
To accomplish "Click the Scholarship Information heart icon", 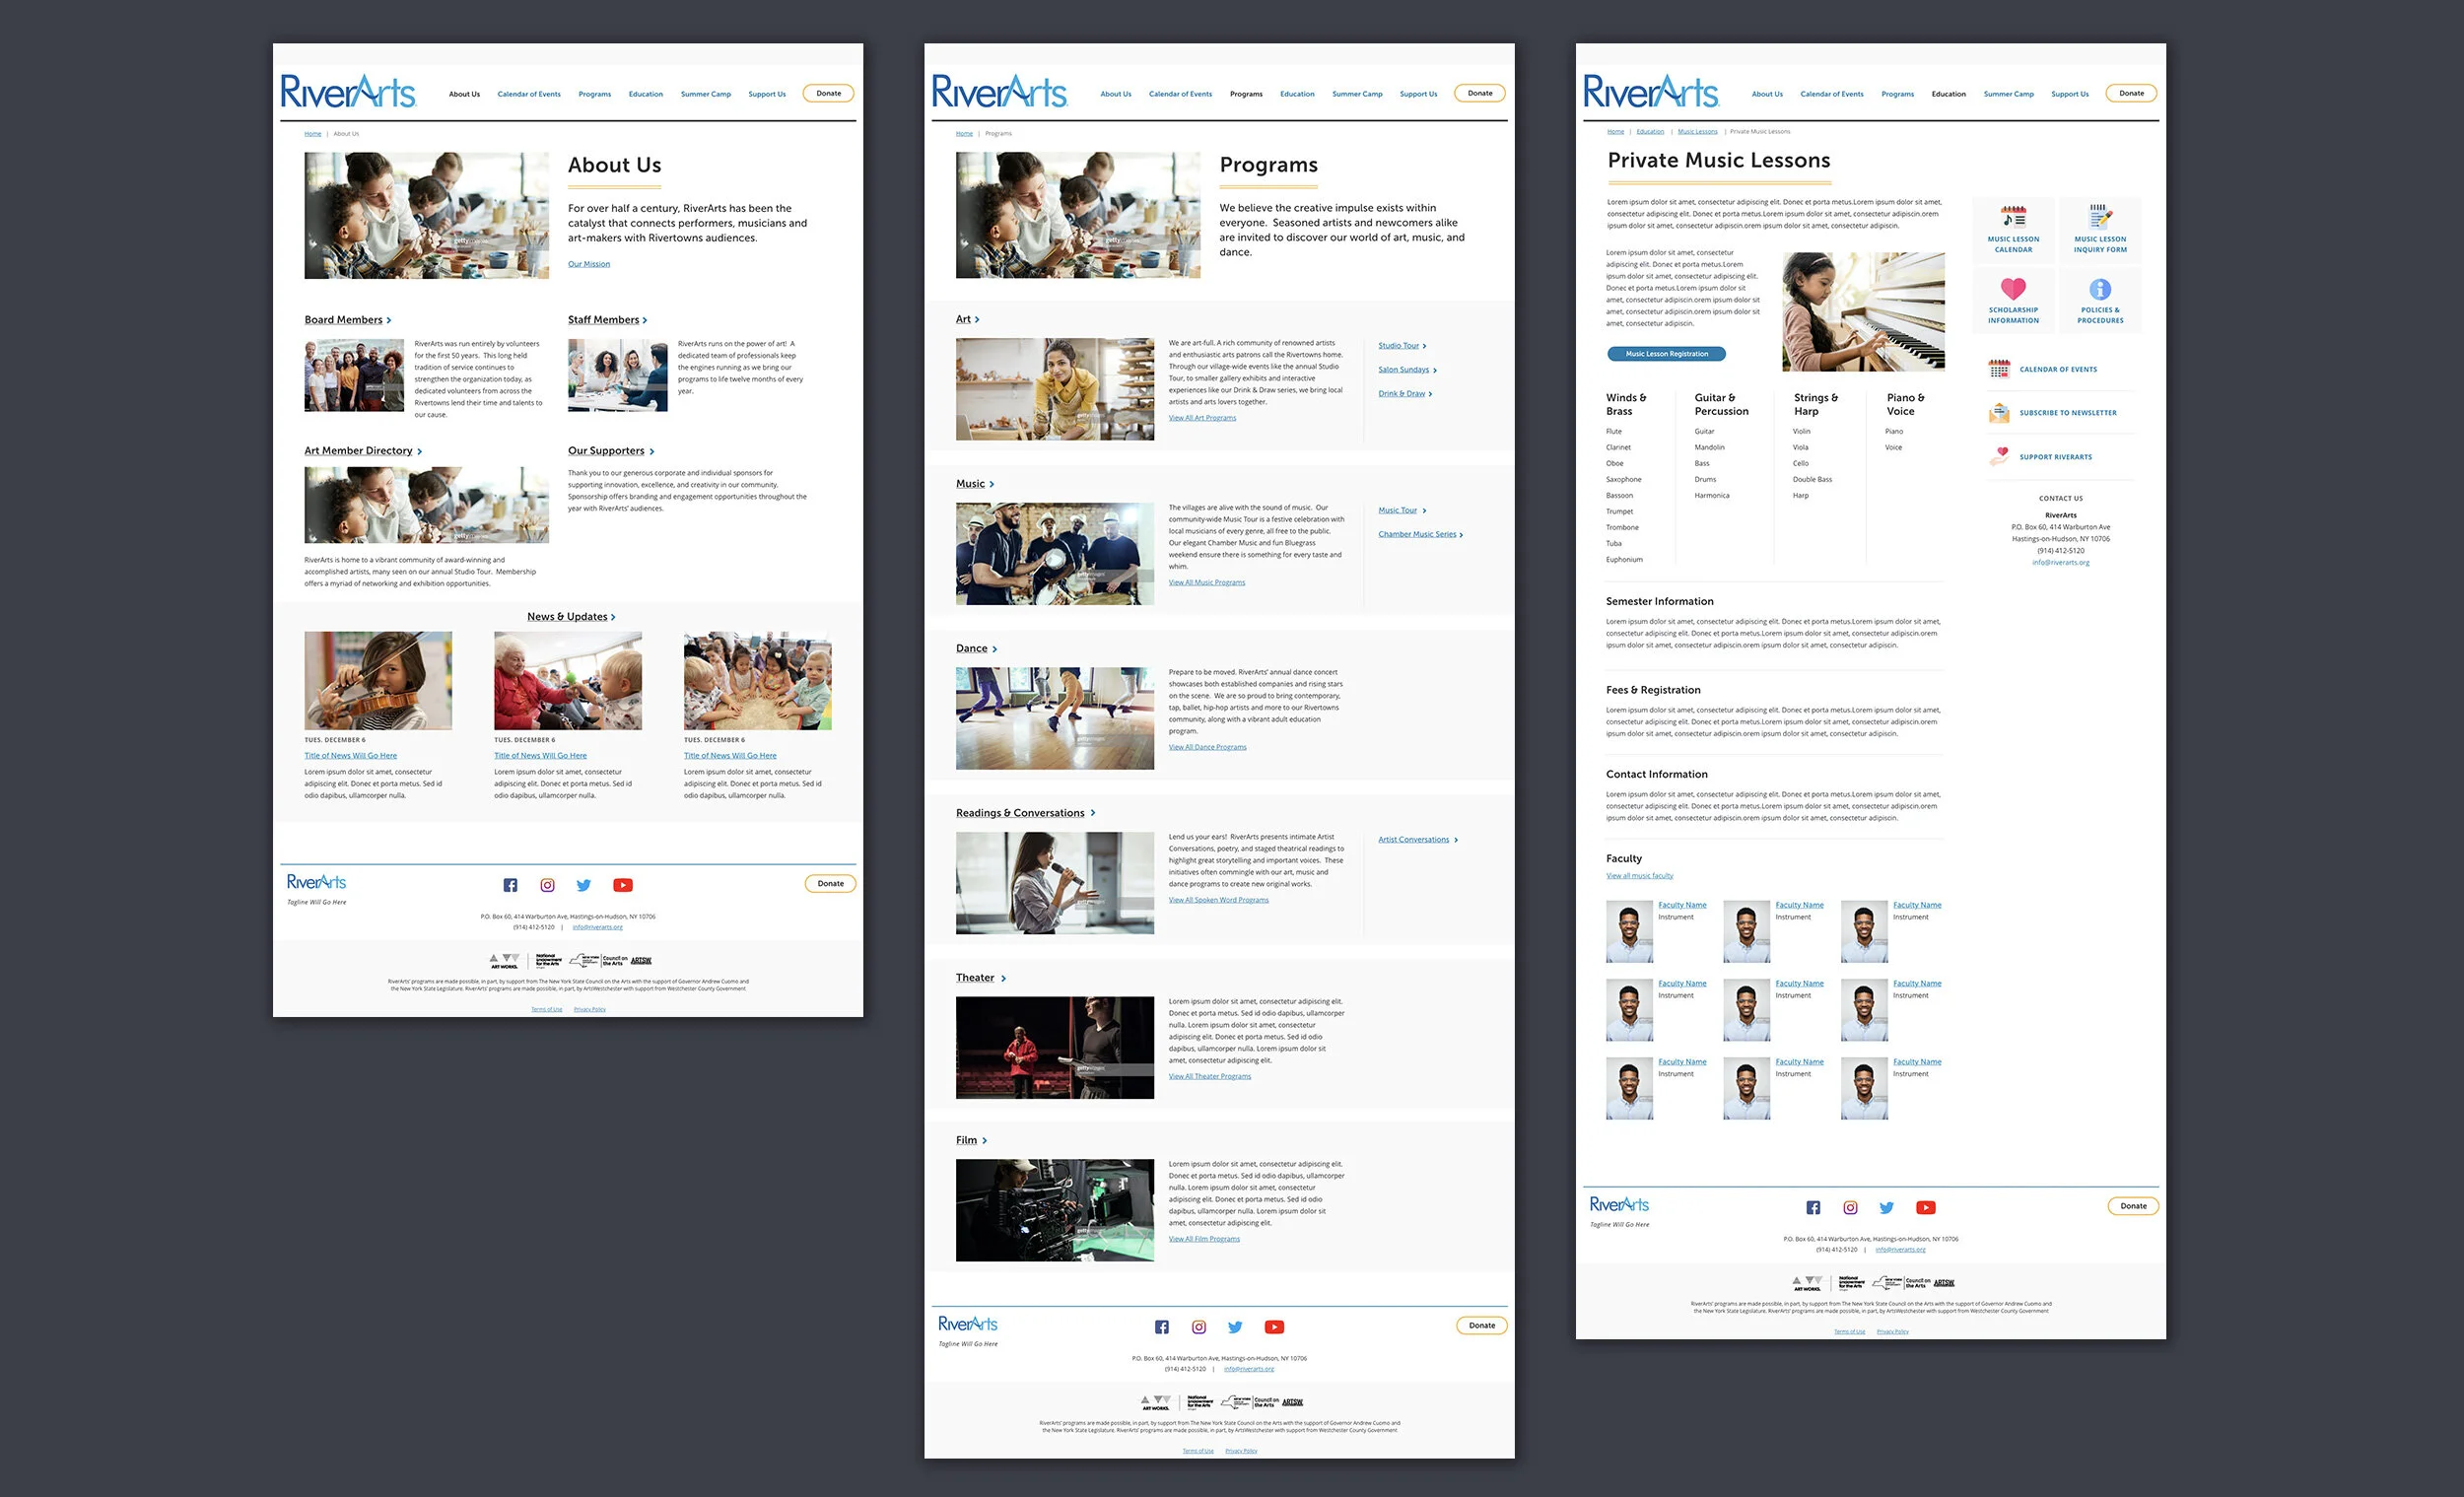I will [2012, 289].
